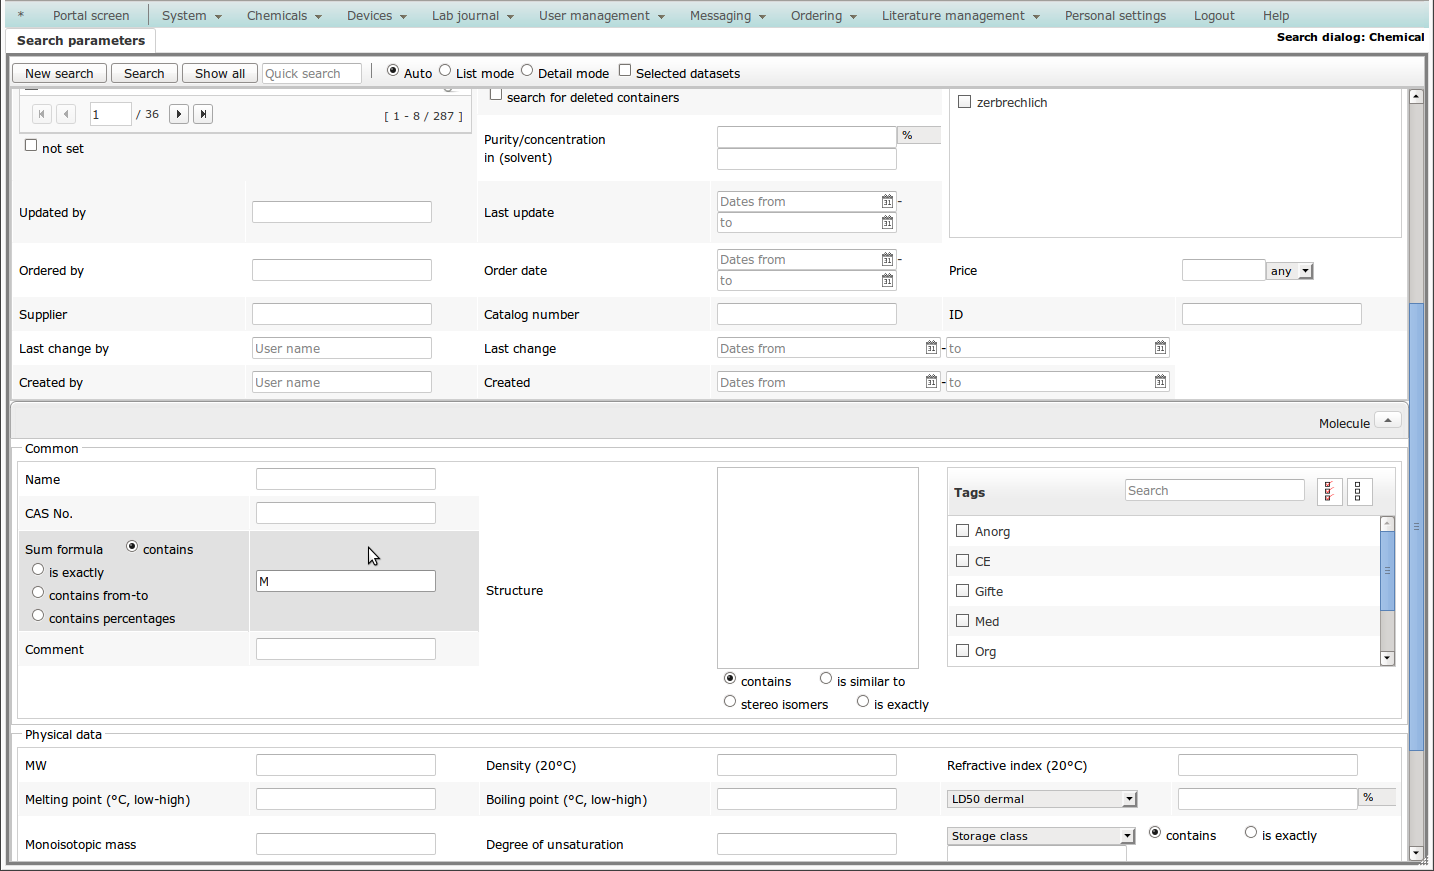
Task: Collapse the Molecule section
Action: [x=1387, y=421]
